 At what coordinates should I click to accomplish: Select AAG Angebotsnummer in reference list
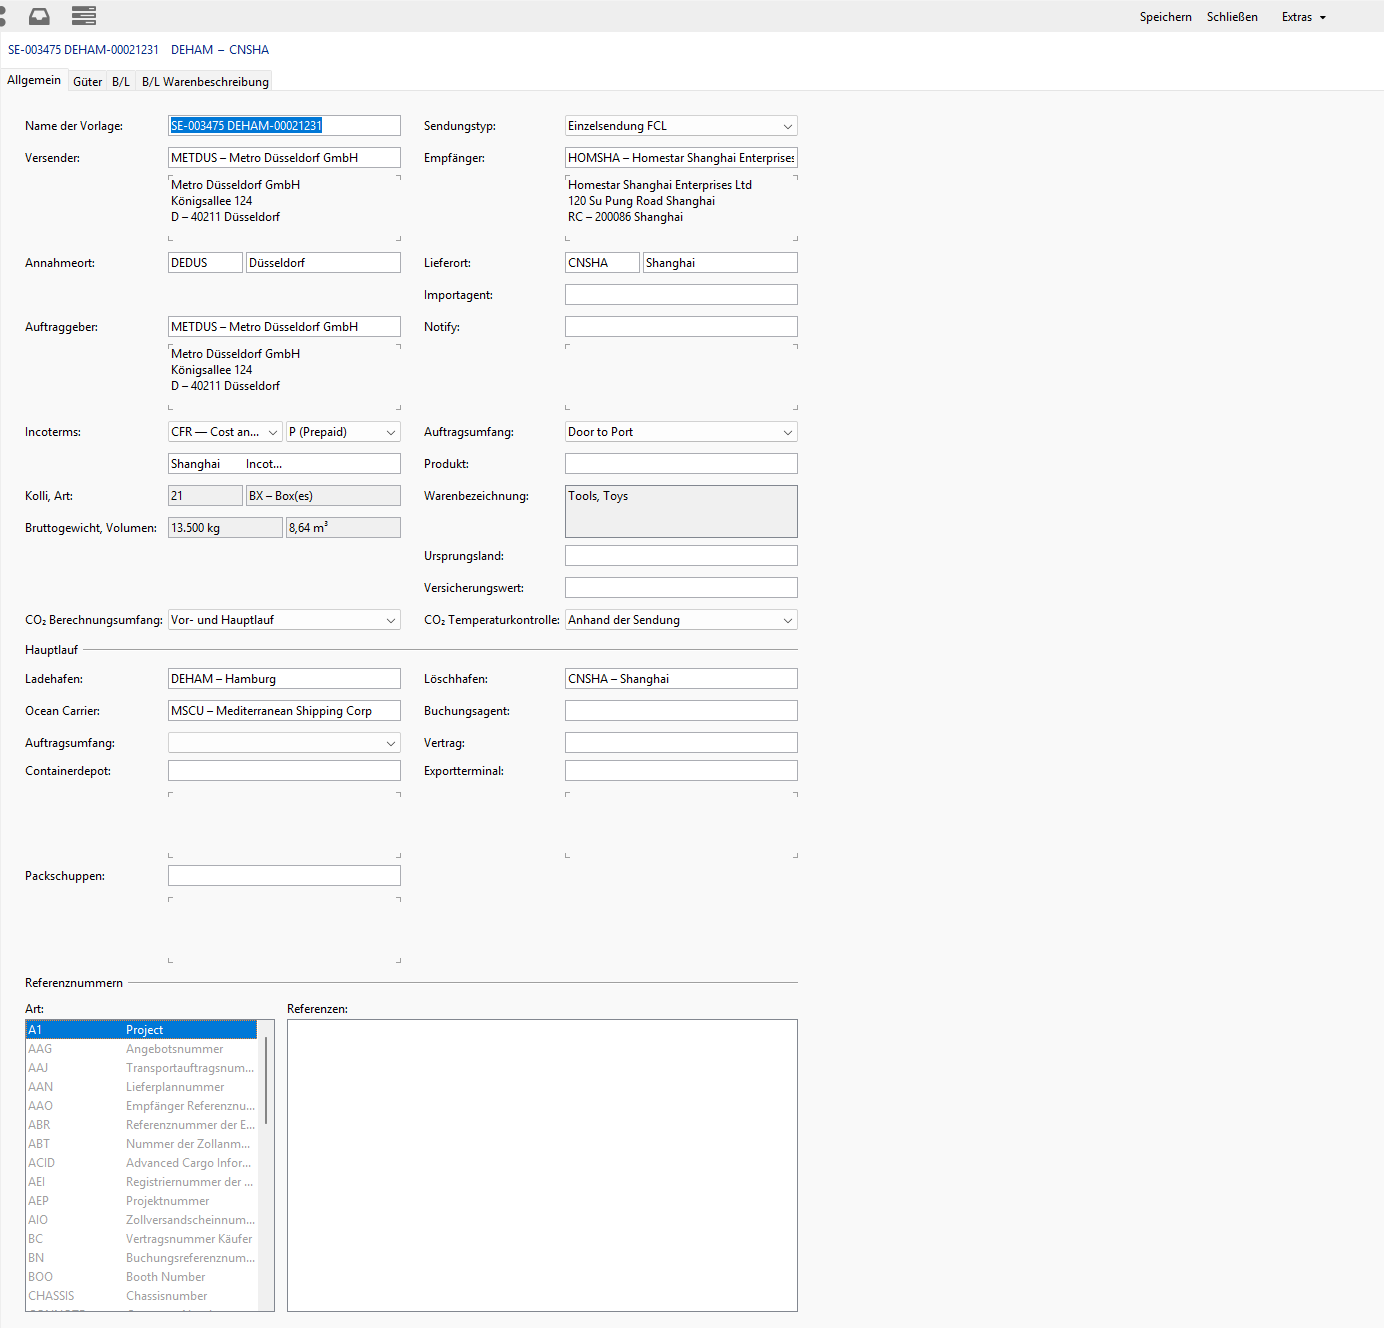click(140, 1049)
